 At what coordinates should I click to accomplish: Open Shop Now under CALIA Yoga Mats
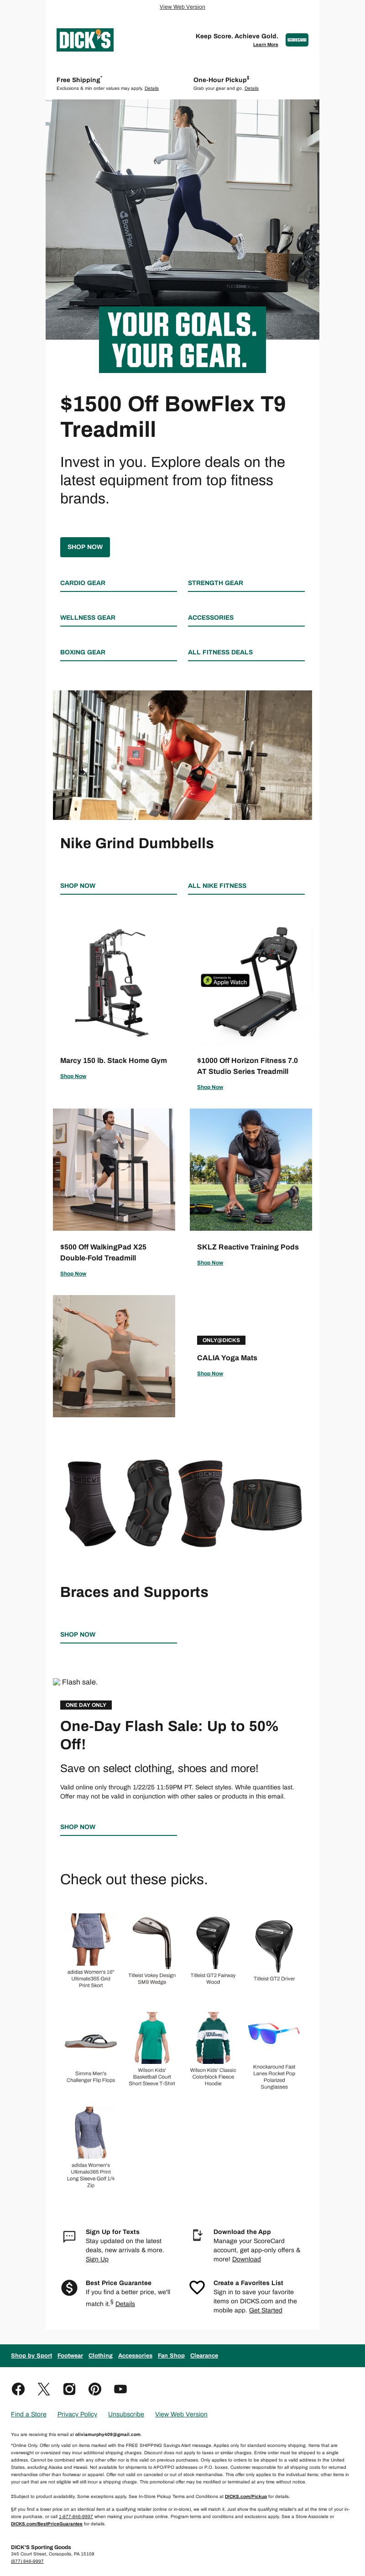210,1373
